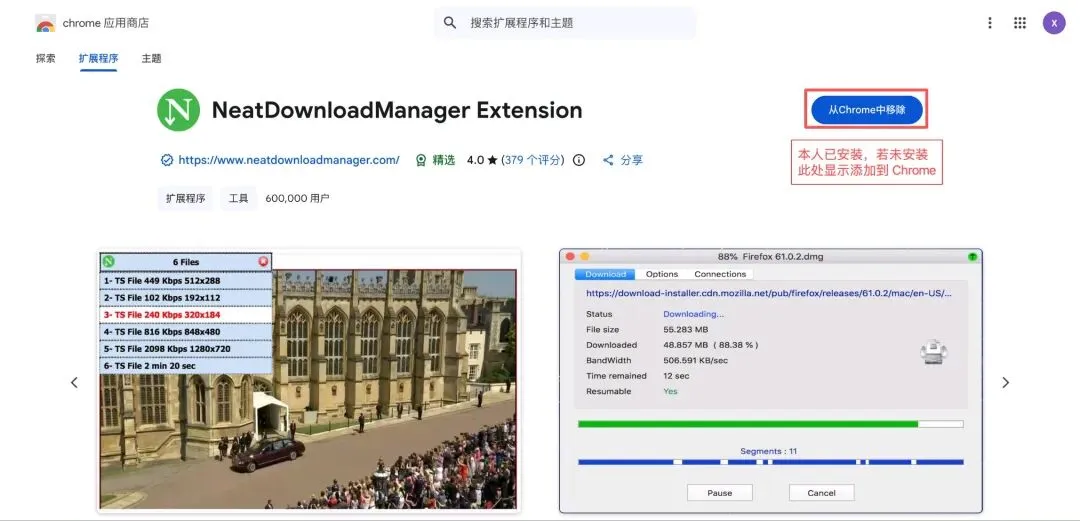Click the NeatDownloadManager green logo
This screenshot has width=1080, height=521.
178,110
